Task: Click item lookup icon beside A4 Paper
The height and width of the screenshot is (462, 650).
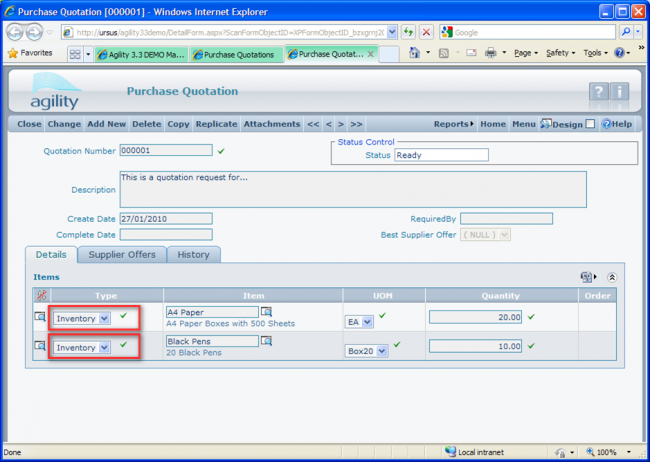Action: coord(267,312)
